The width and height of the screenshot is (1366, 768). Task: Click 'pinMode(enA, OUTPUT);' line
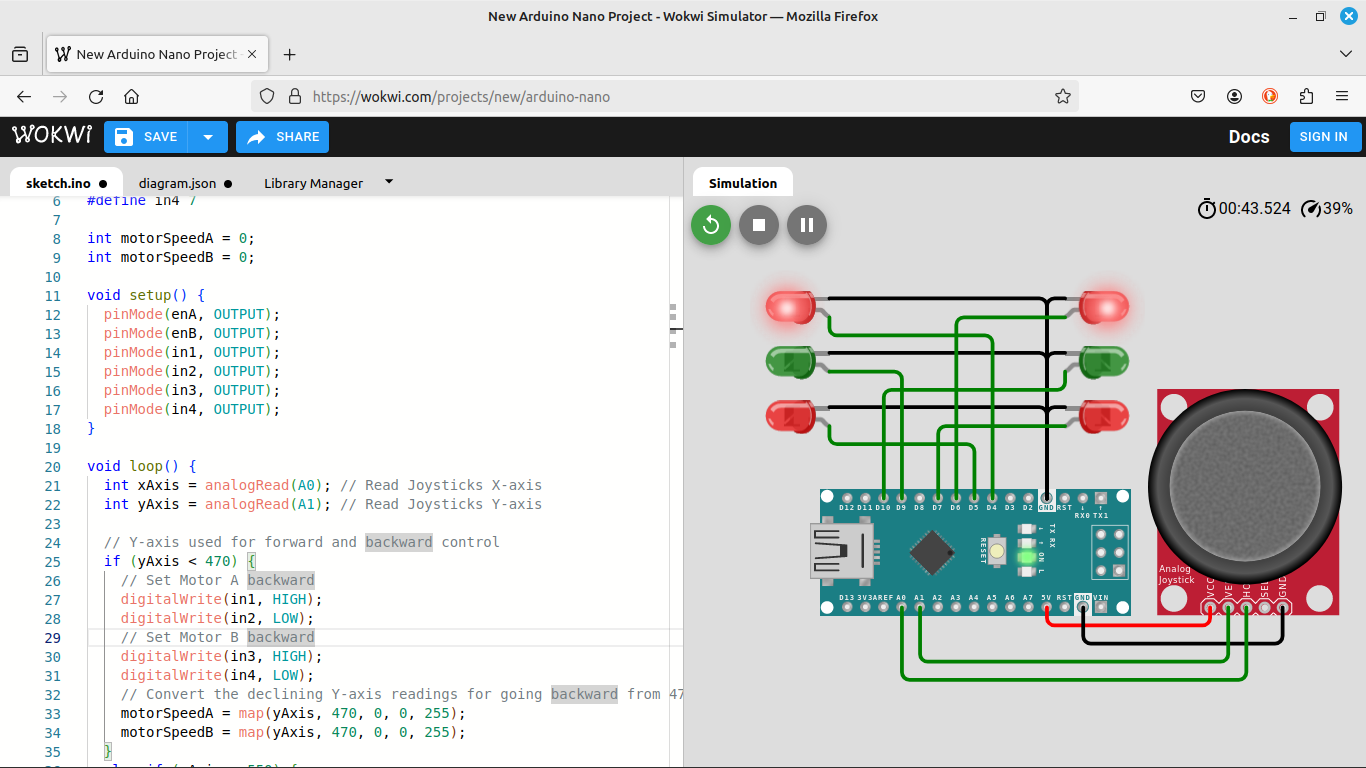(x=192, y=314)
